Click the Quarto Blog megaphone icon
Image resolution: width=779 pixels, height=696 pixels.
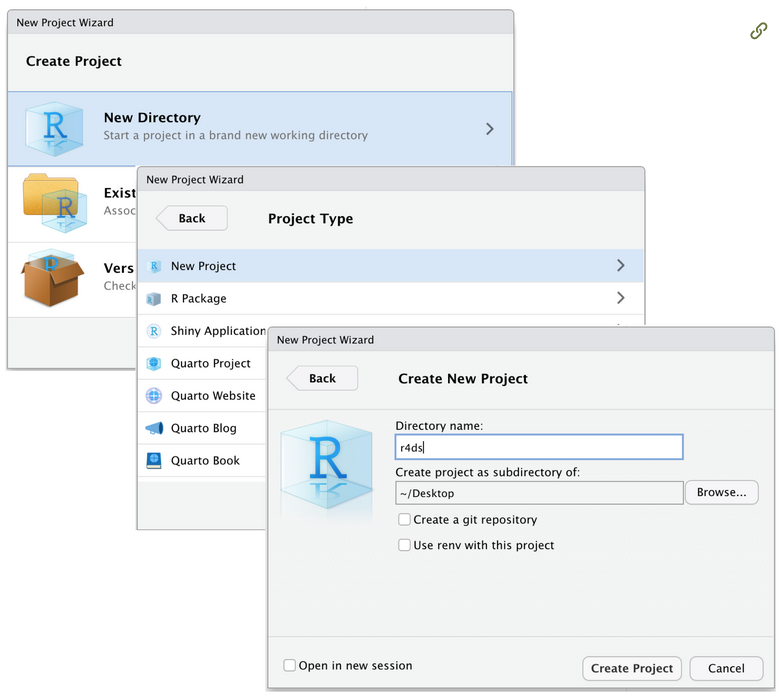154,428
